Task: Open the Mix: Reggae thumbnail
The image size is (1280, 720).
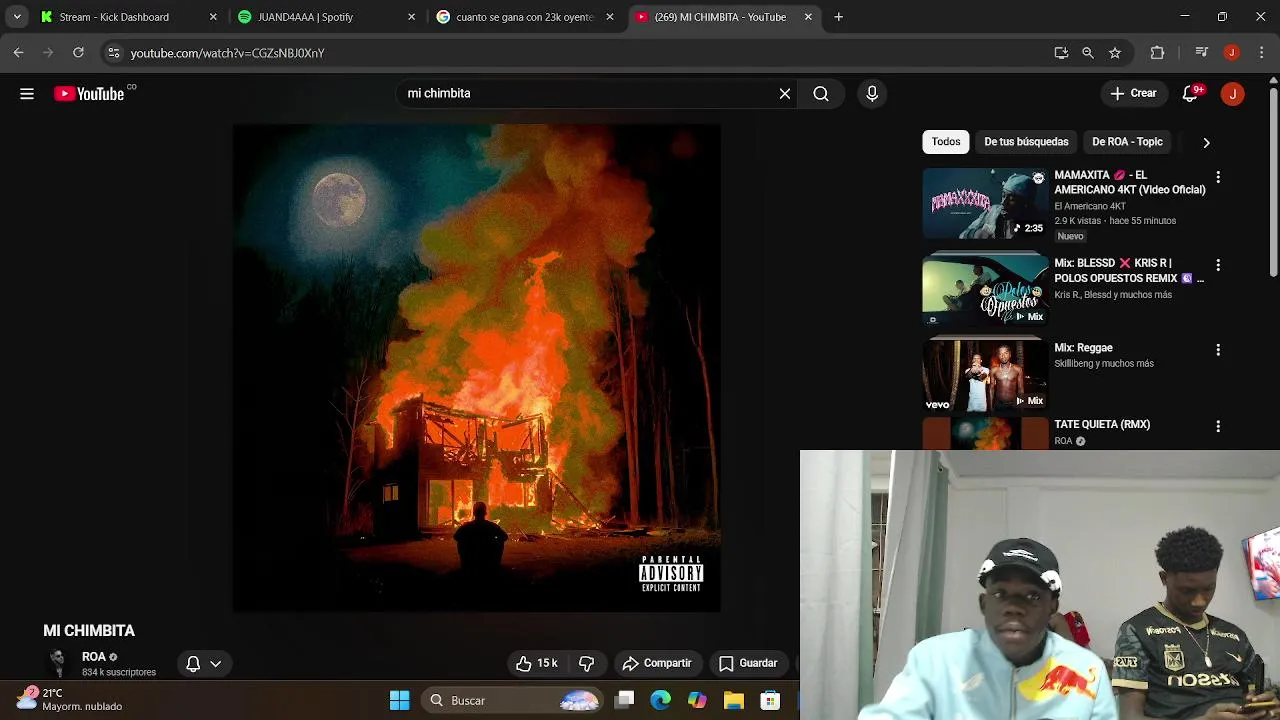Action: point(985,375)
